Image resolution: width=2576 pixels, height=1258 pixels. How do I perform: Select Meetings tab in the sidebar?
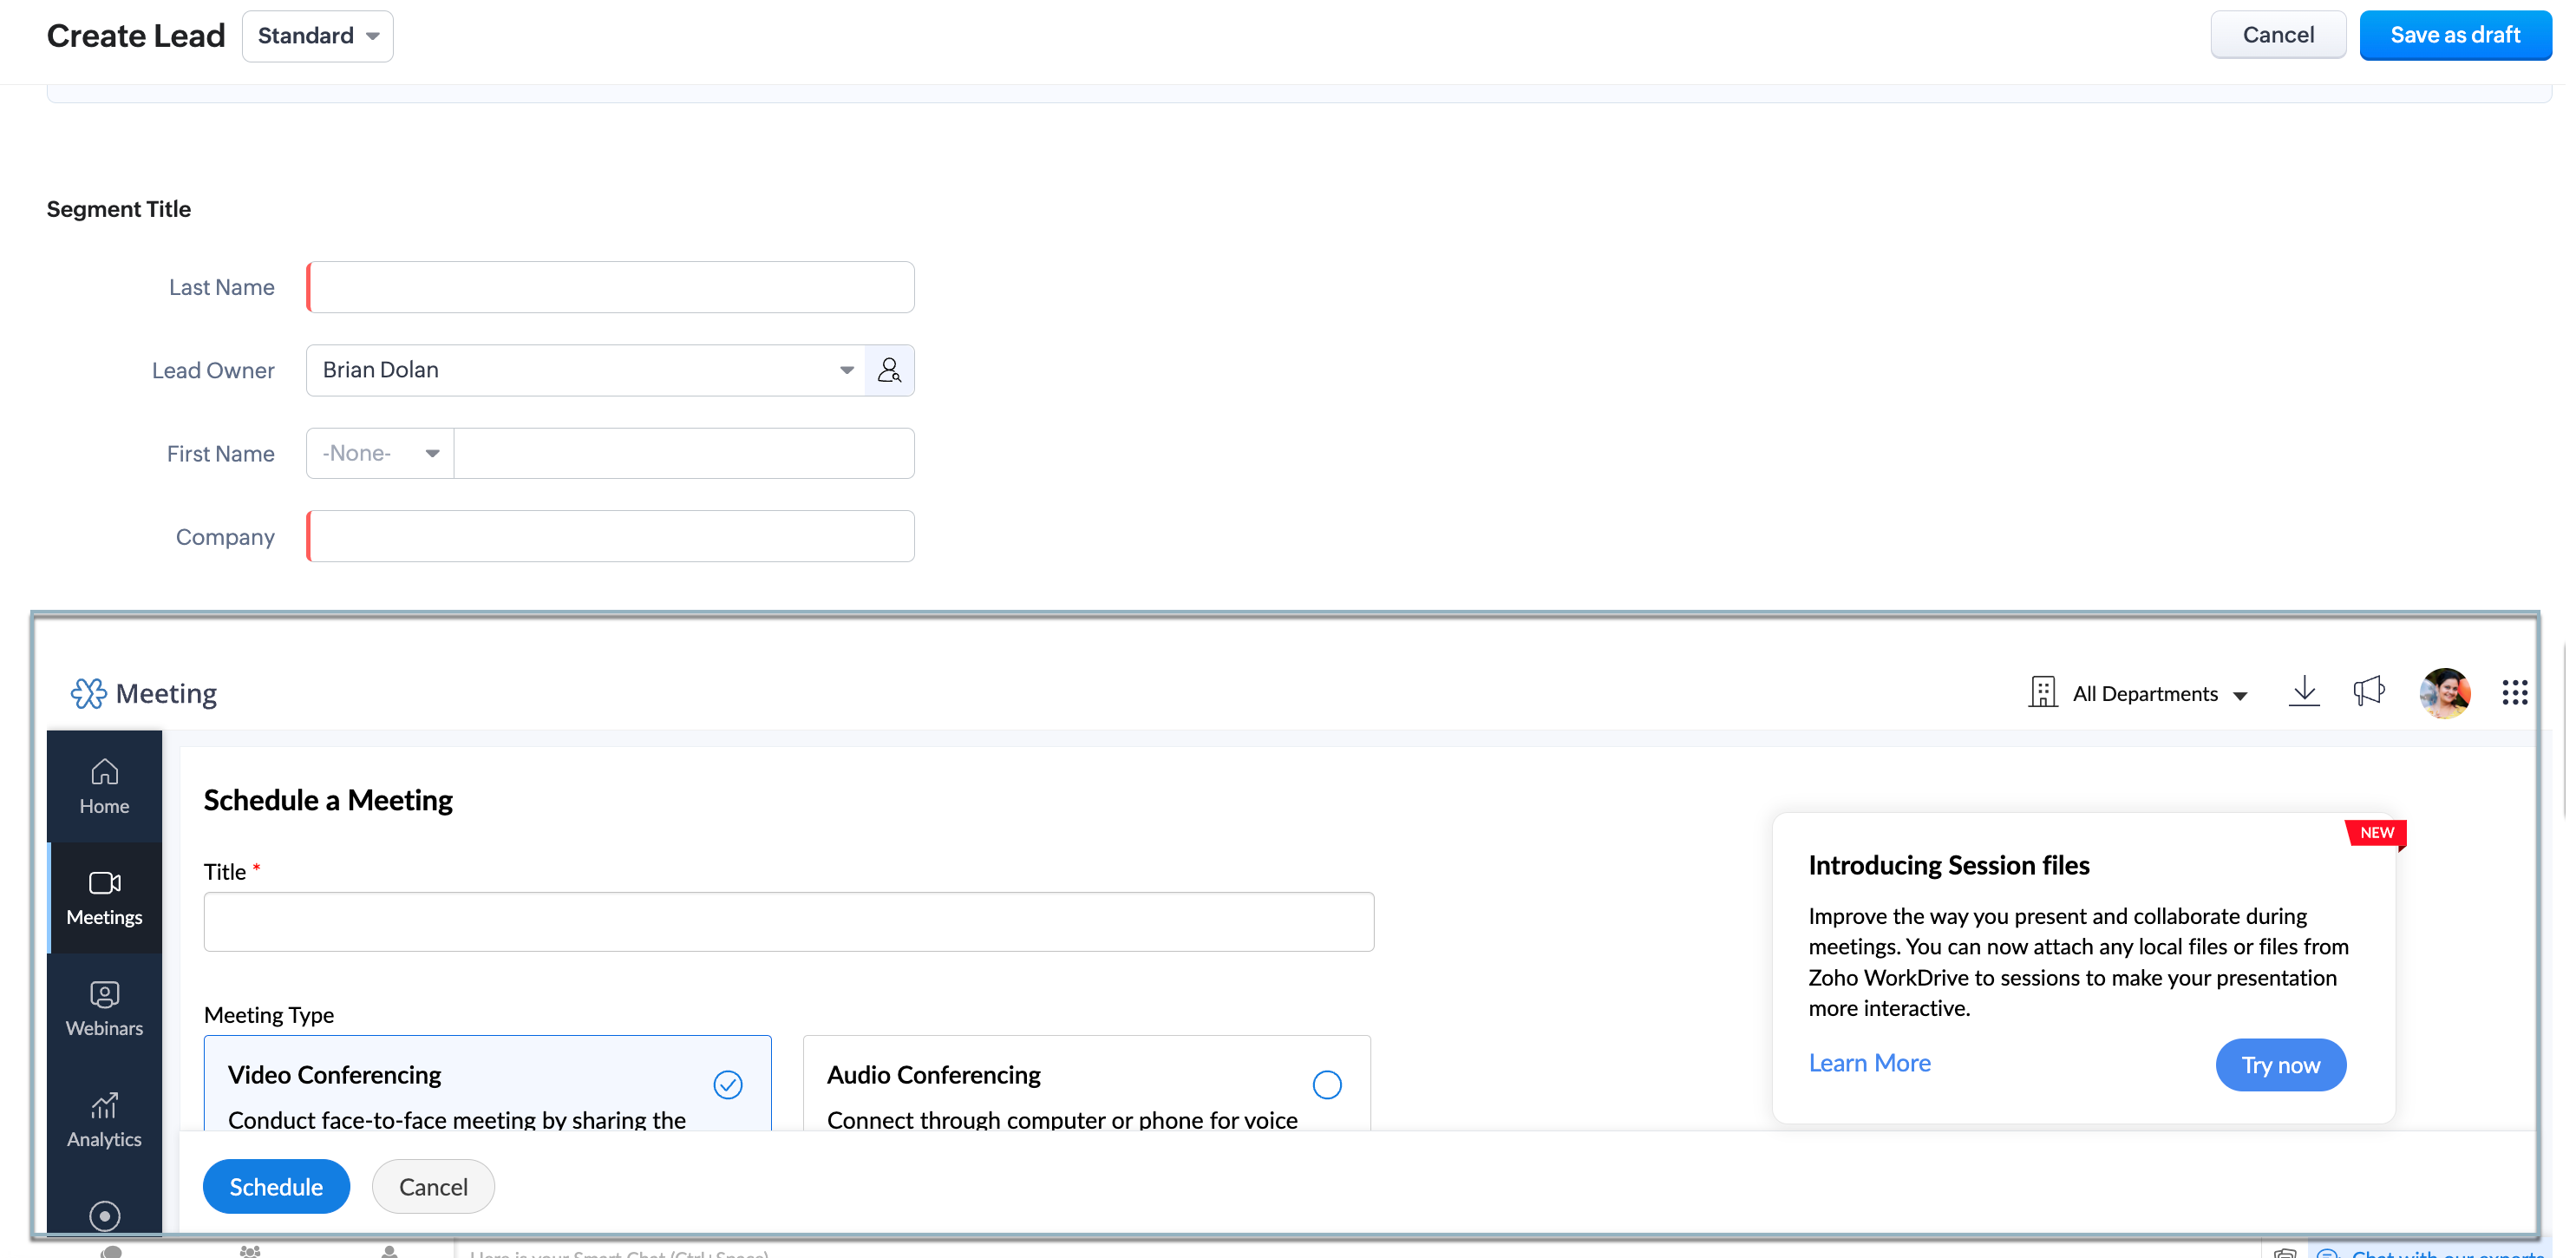point(104,898)
